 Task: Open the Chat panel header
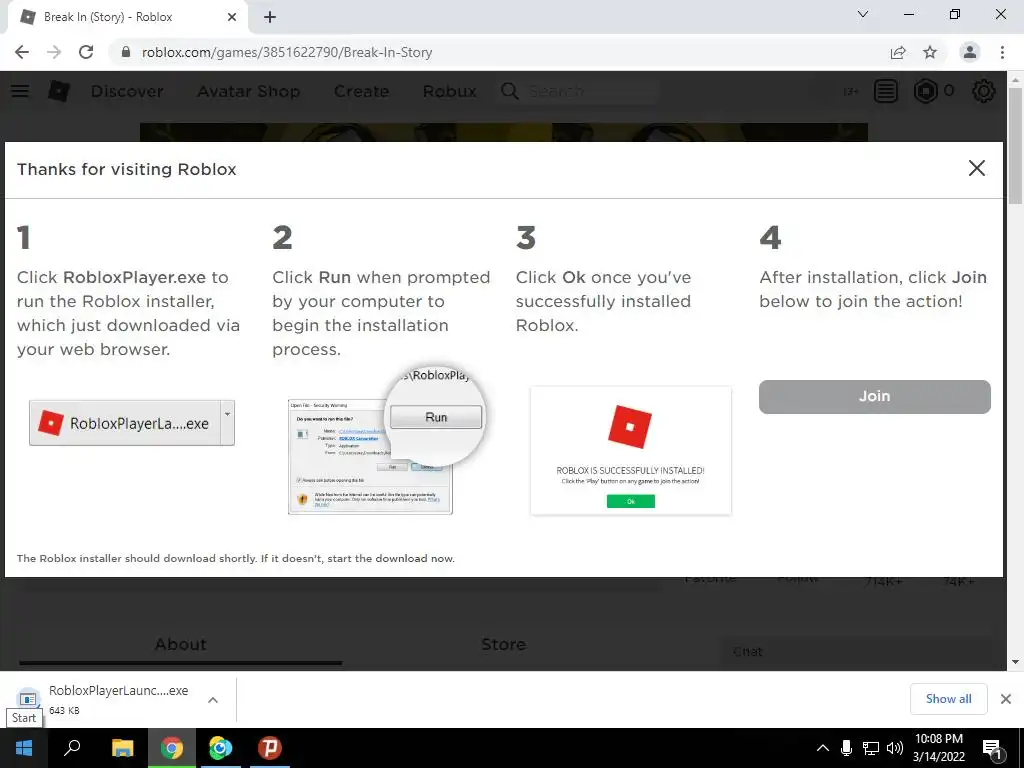click(x=856, y=651)
